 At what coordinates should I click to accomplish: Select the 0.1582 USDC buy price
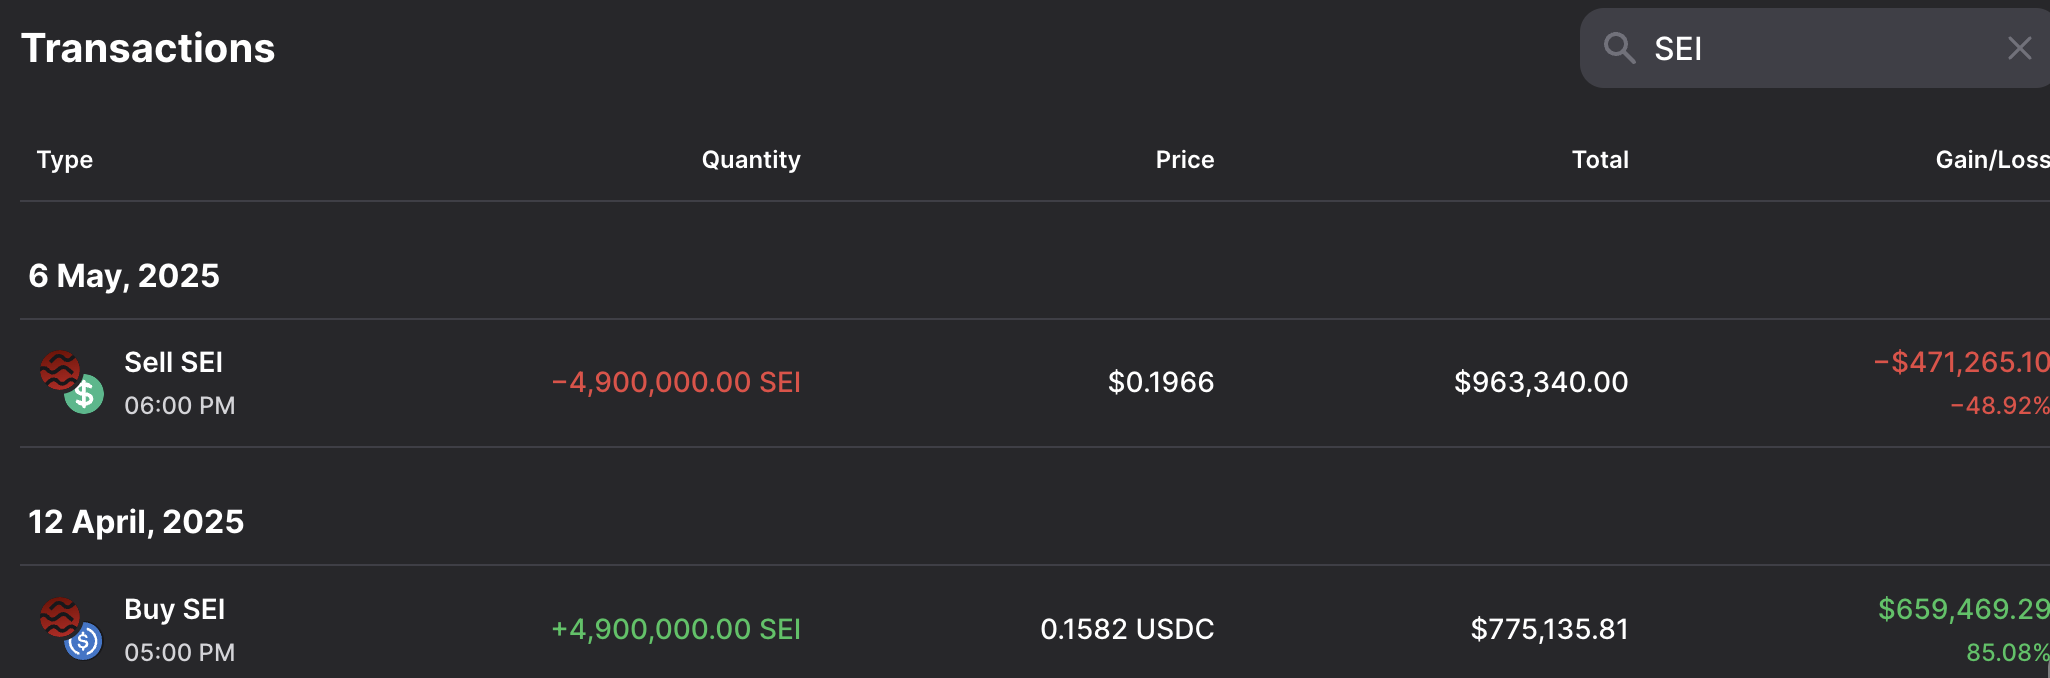pyautogui.click(x=1127, y=629)
